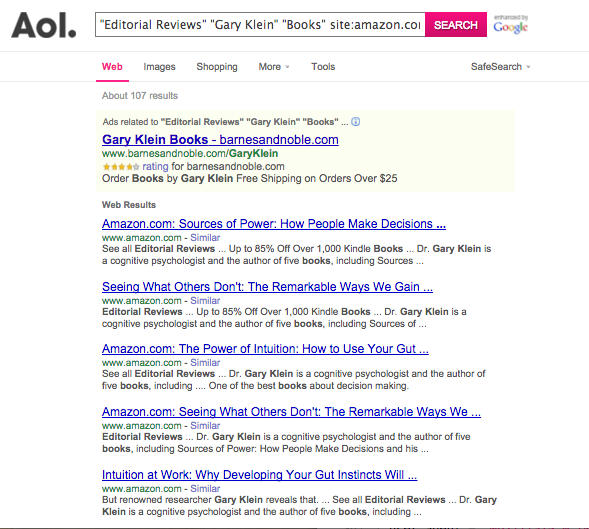Click snippet 'But renowned researcher Gary Klein reveals that'
The image size is (589, 529).
(x=210, y=500)
